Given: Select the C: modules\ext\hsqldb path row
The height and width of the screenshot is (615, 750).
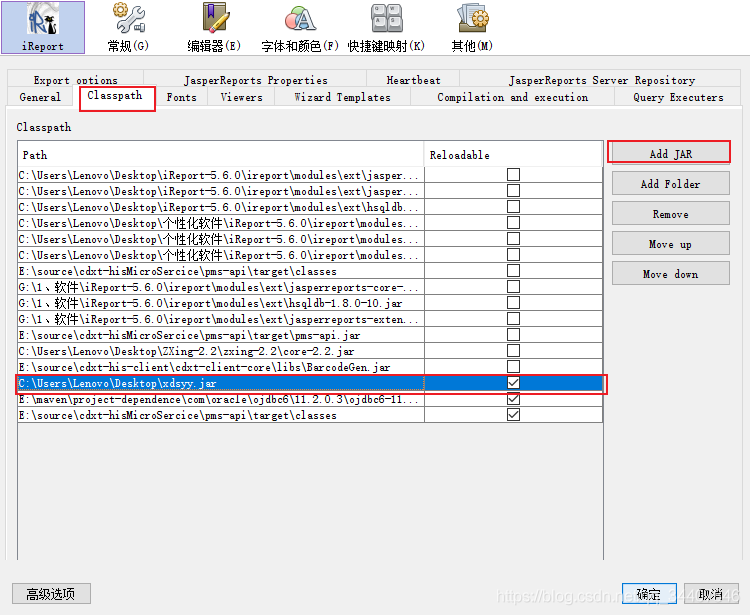Looking at the screenshot, I should click(221, 207).
